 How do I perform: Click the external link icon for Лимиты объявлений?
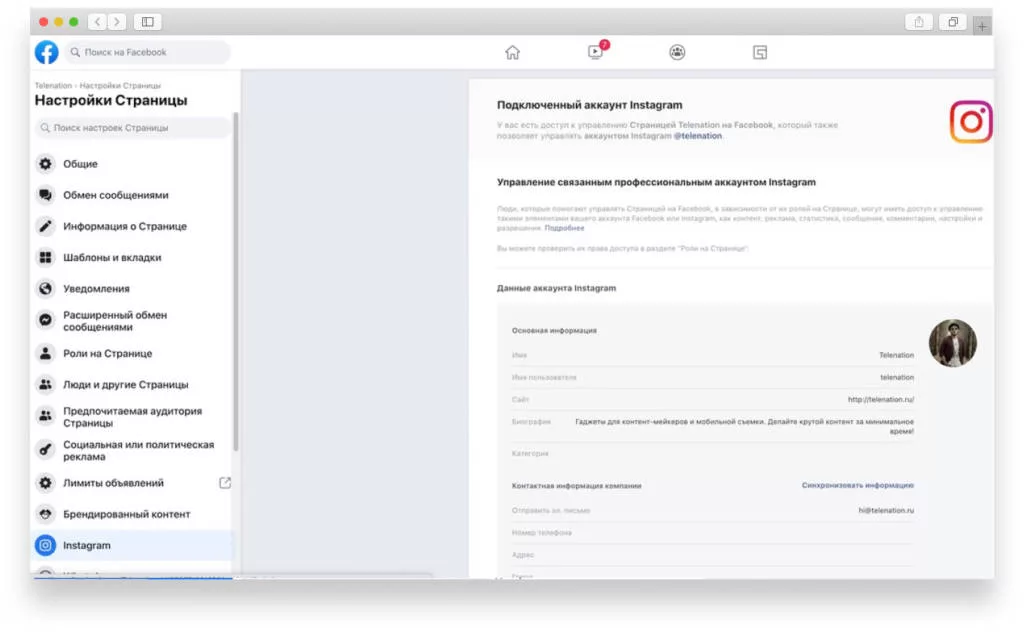(x=225, y=483)
